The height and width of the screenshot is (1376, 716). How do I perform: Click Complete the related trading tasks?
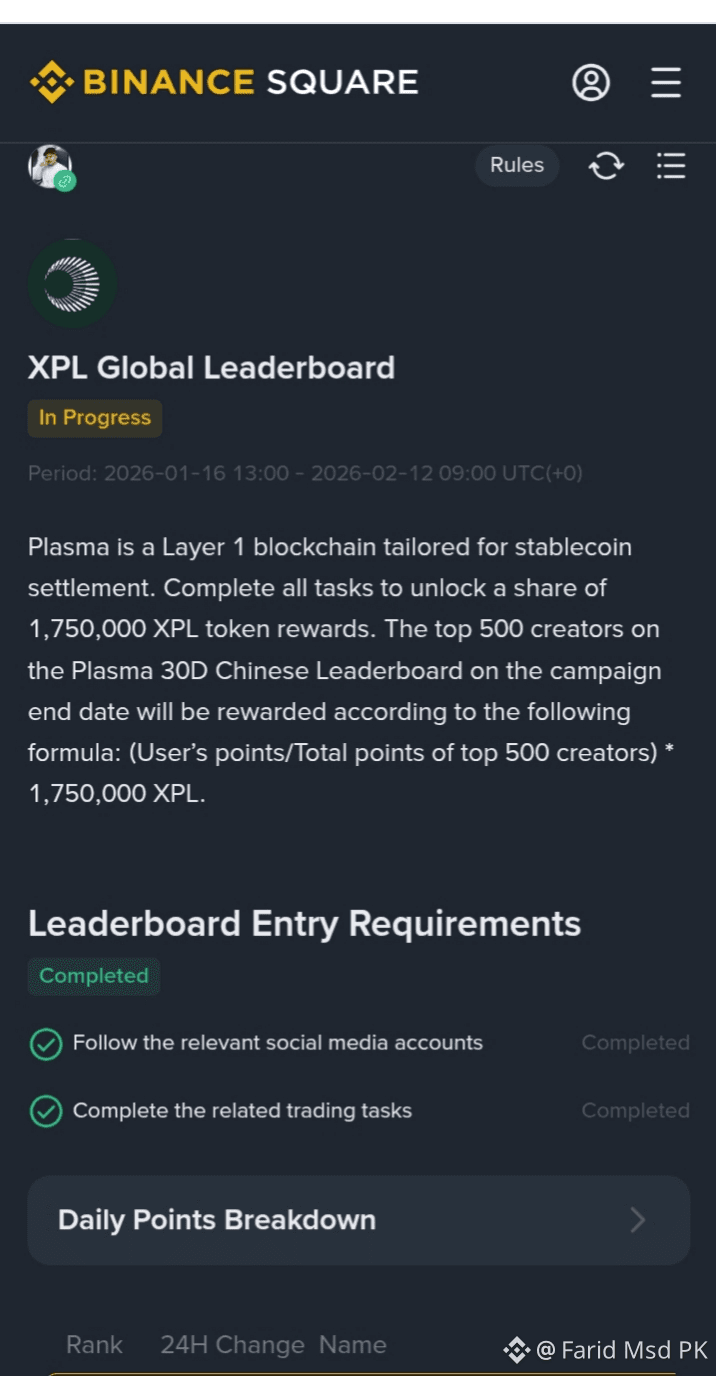click(242, 1111)
